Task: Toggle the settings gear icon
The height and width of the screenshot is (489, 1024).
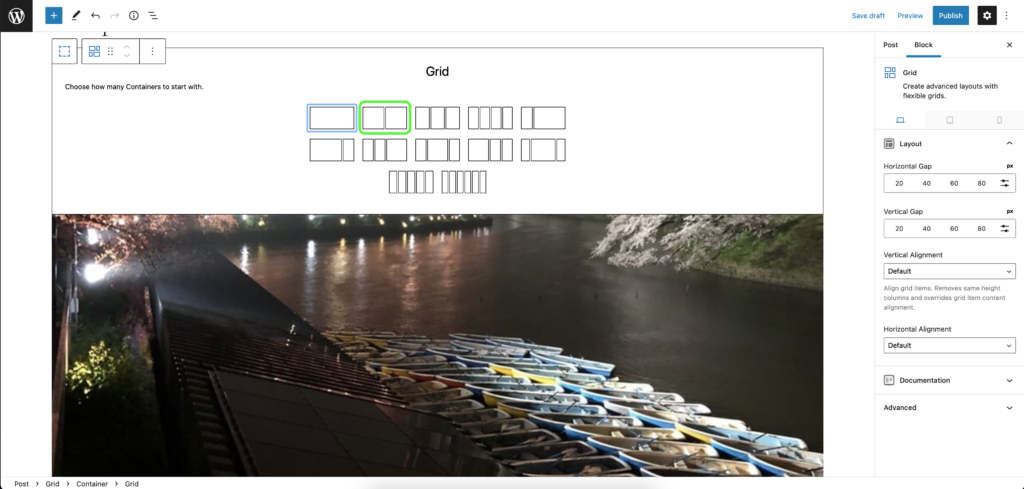Action: click(987, 16)
